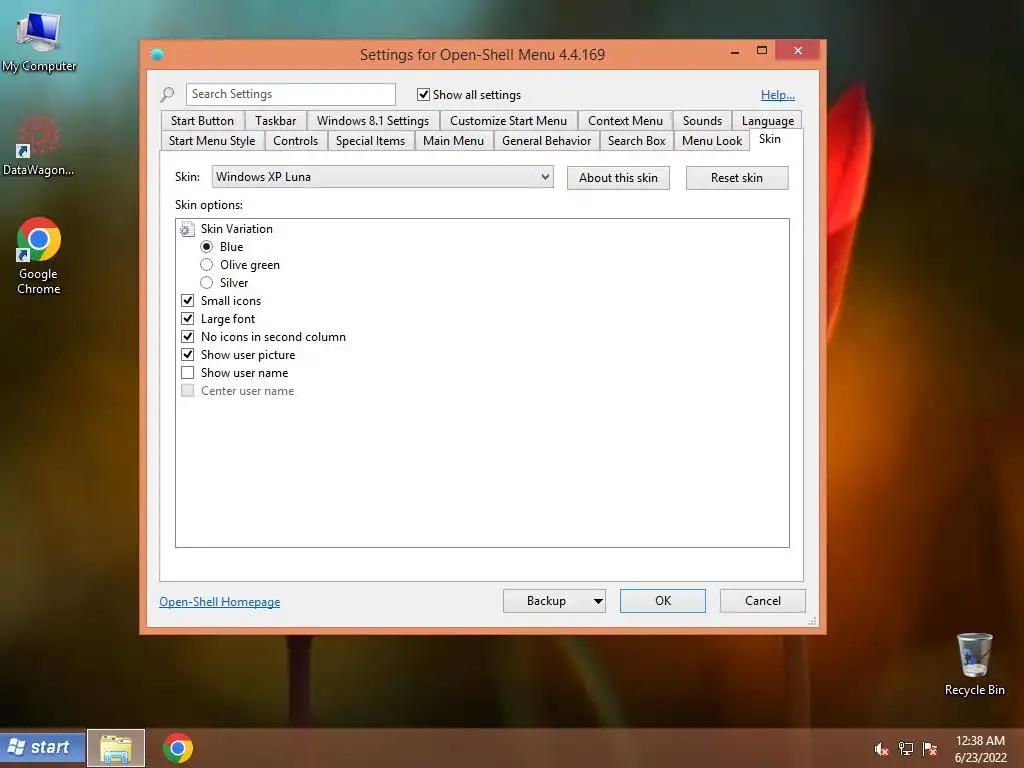Open the Menu Look tab
The width and height of the screenshot is (1024, 768).
point(712,141)
